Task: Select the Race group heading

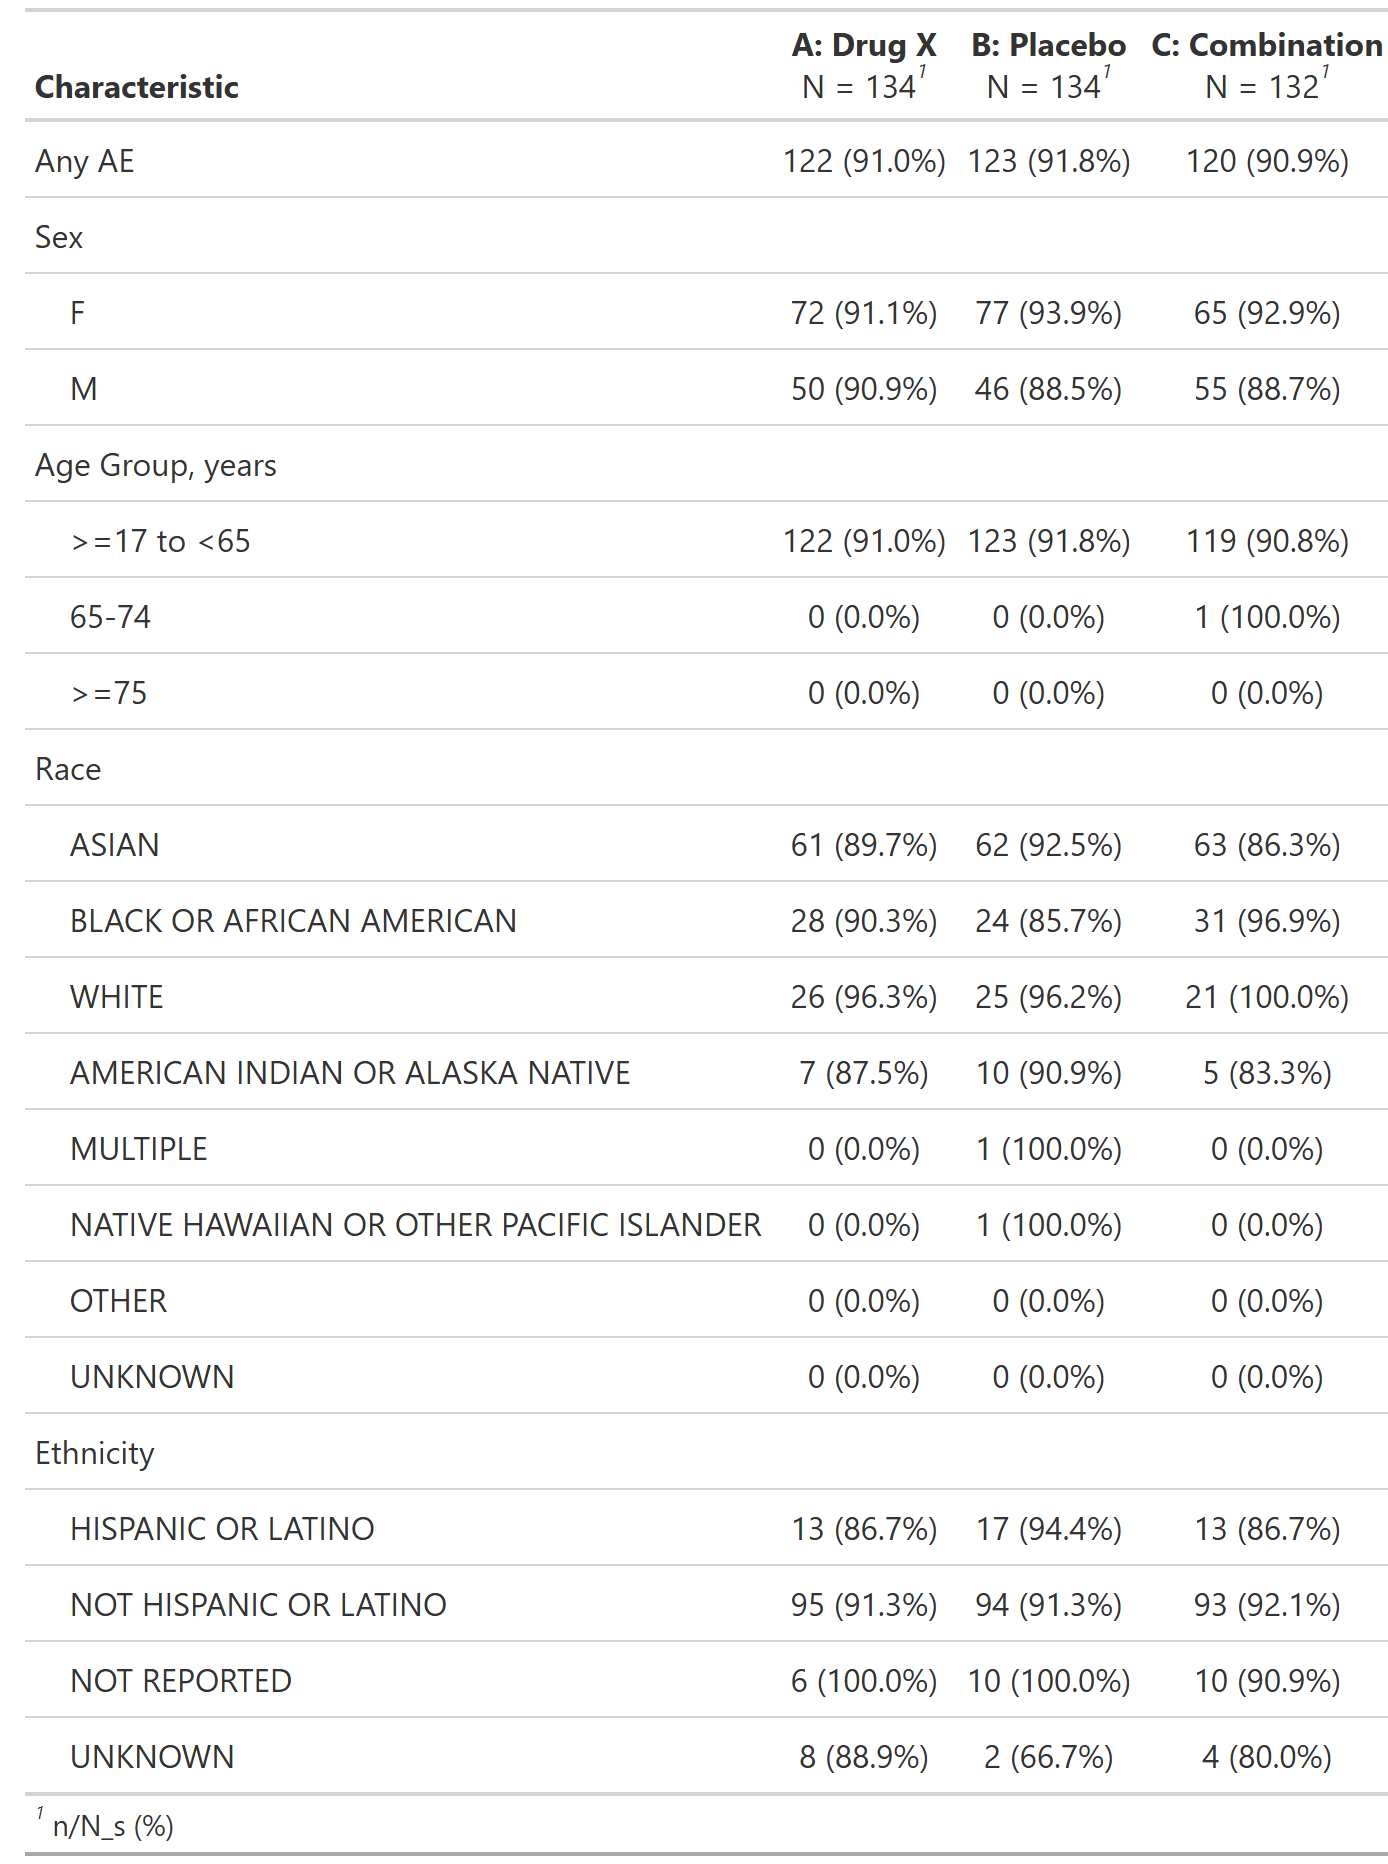Action: [68, 769]
